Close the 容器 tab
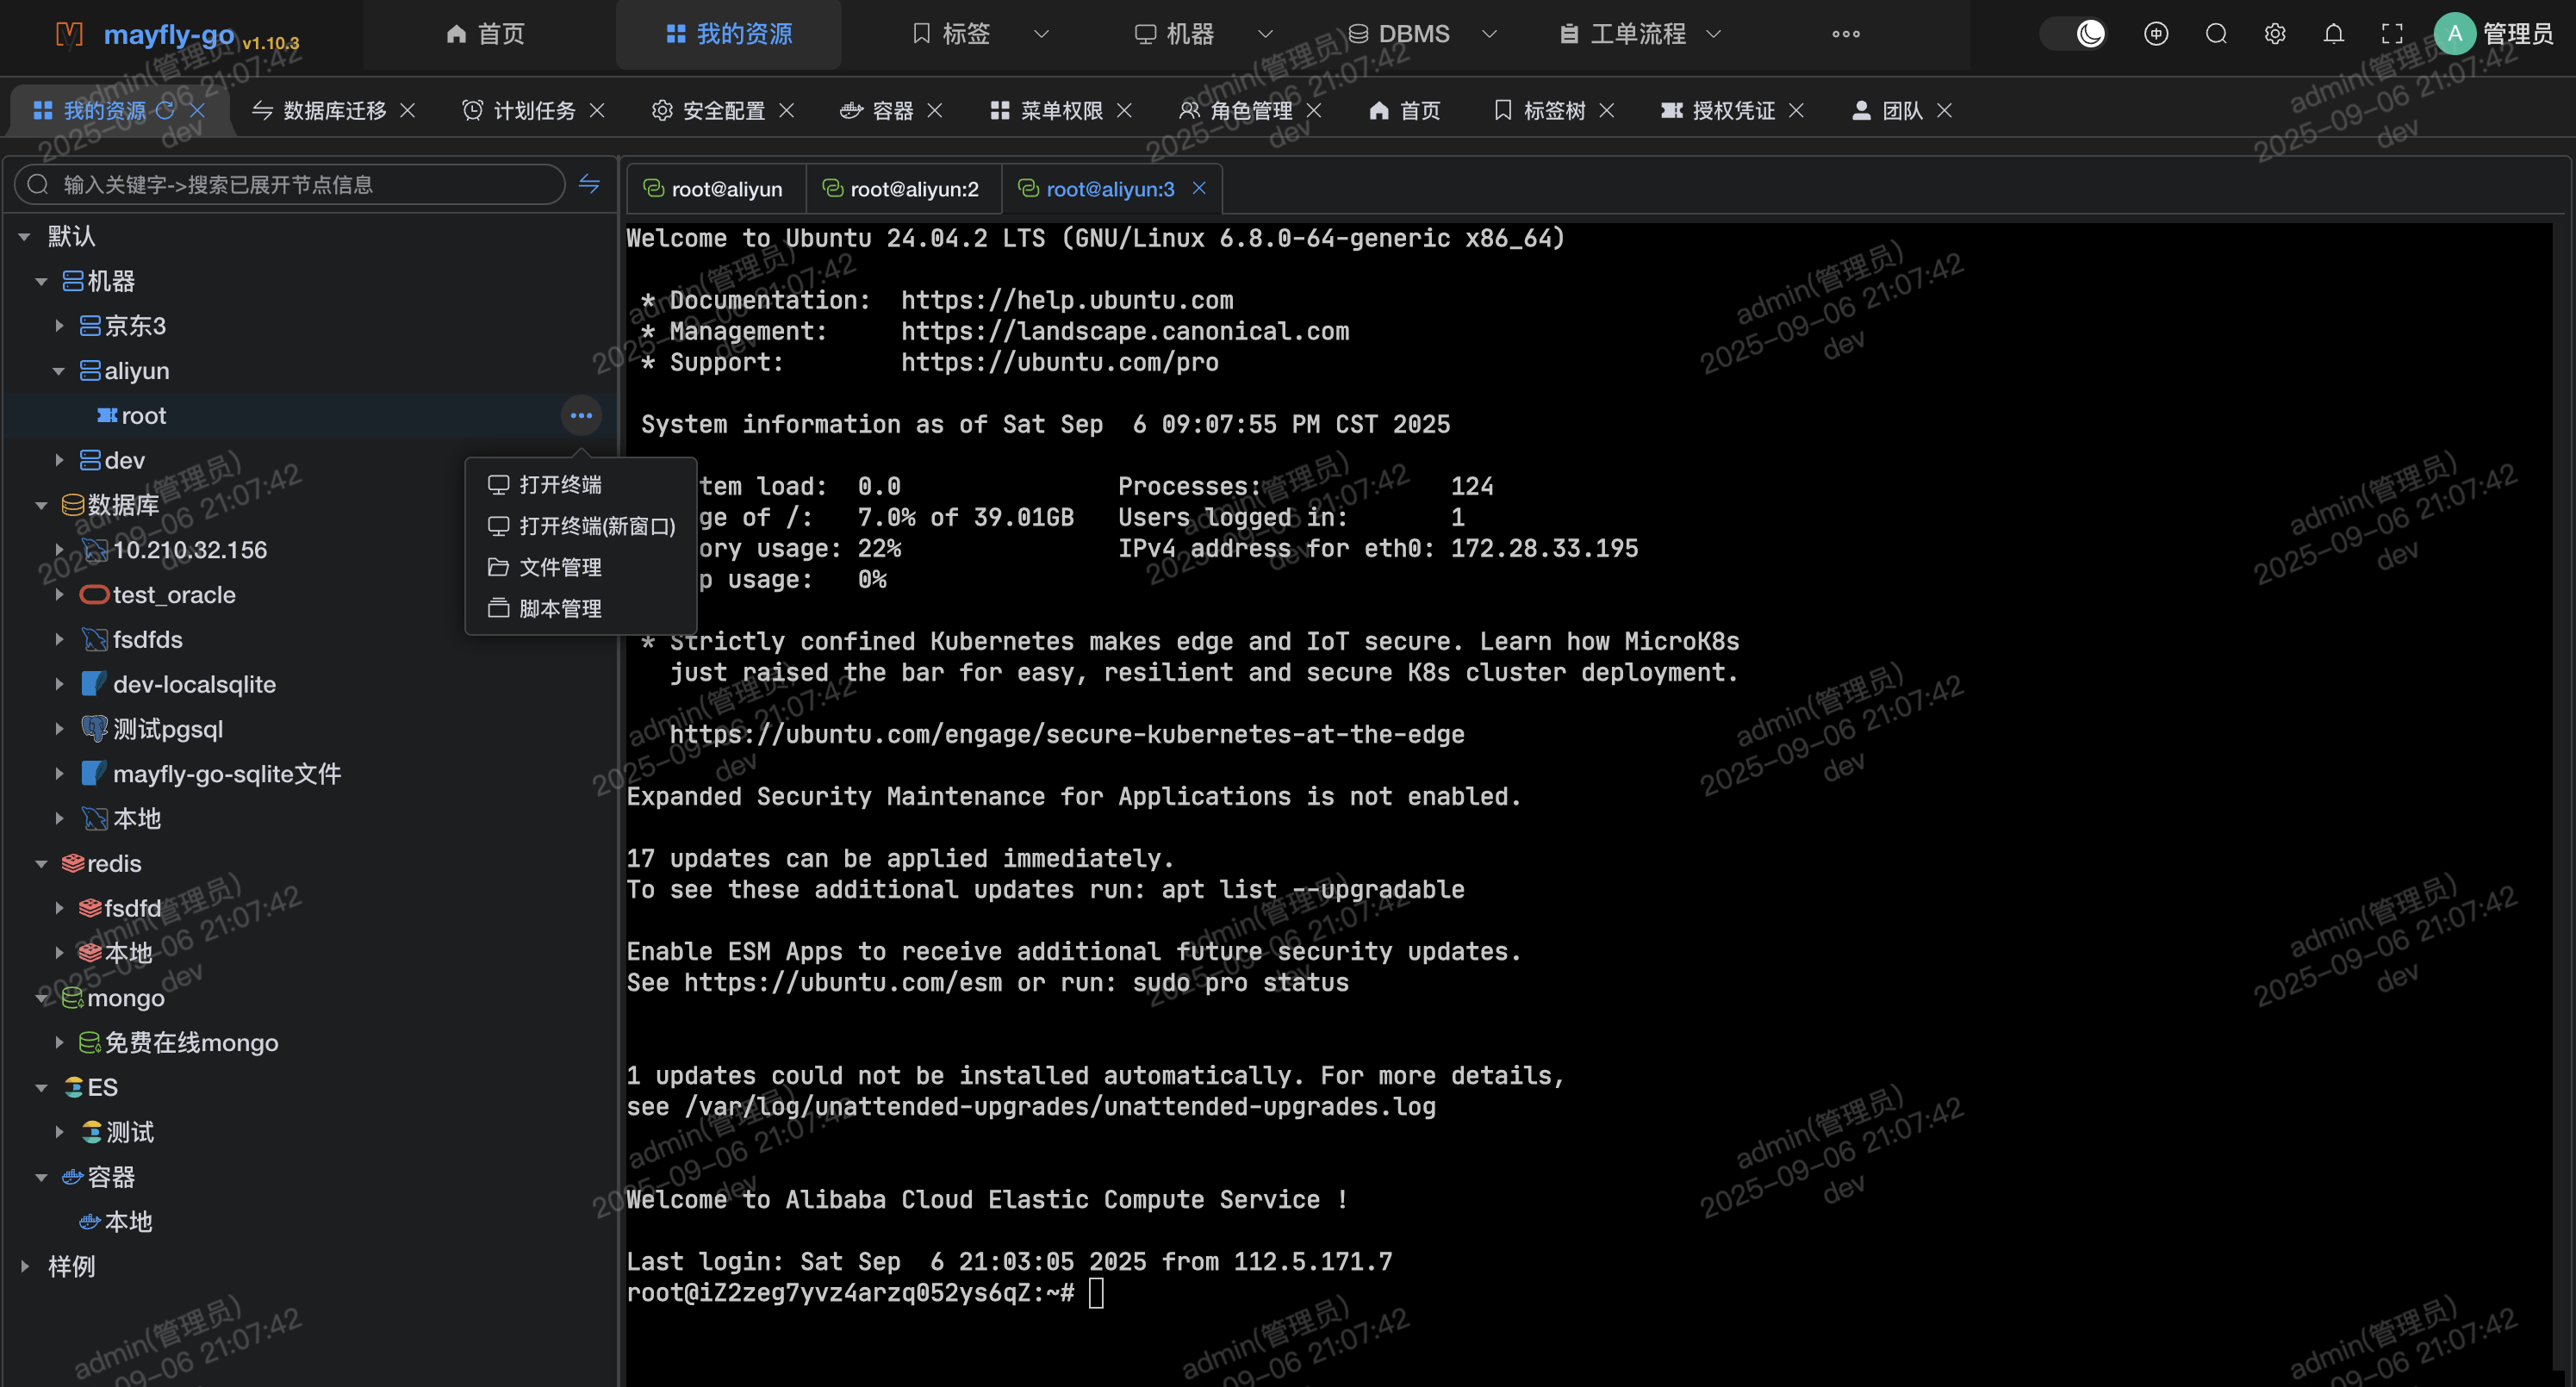This screenshot has height=1387, width=2576. pos(935,110)
